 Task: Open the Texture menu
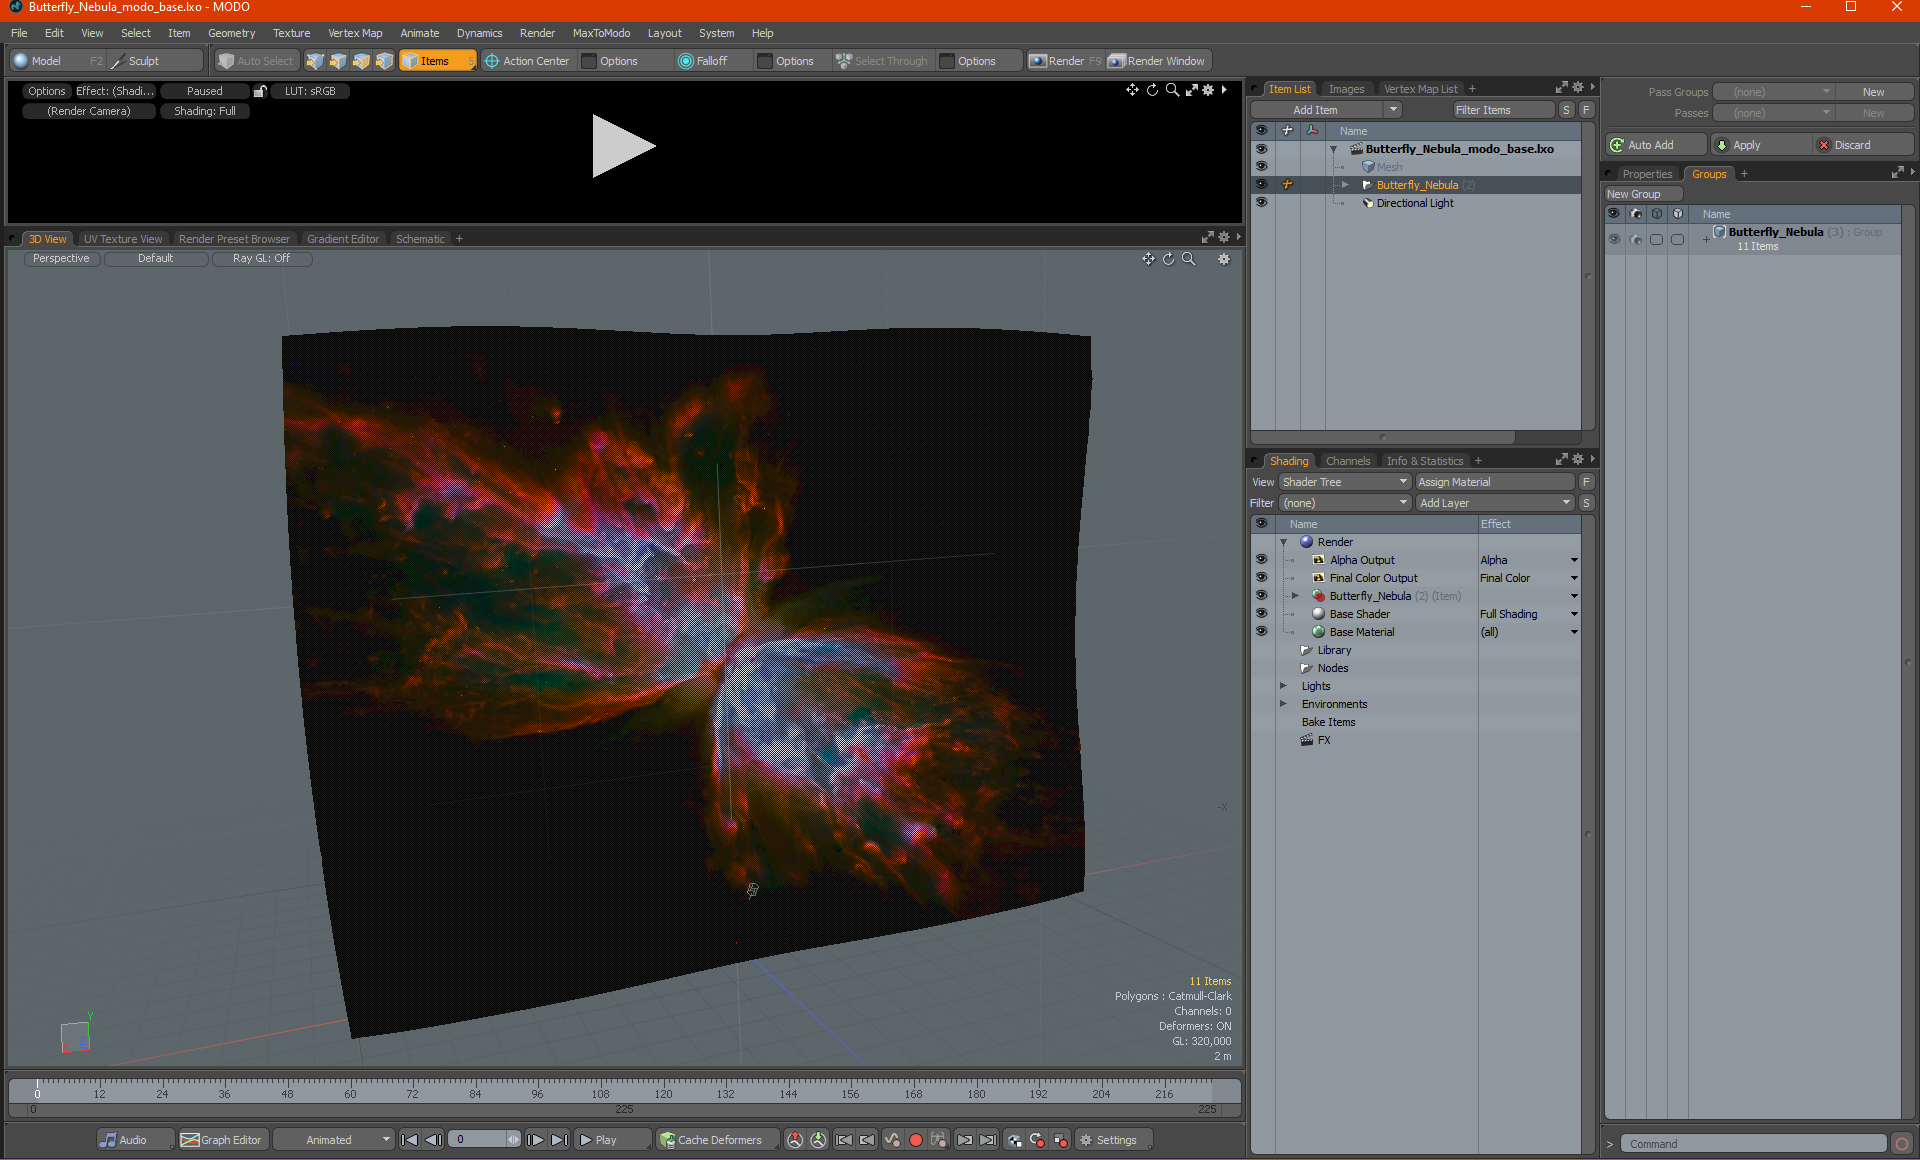tap(291, 33)
